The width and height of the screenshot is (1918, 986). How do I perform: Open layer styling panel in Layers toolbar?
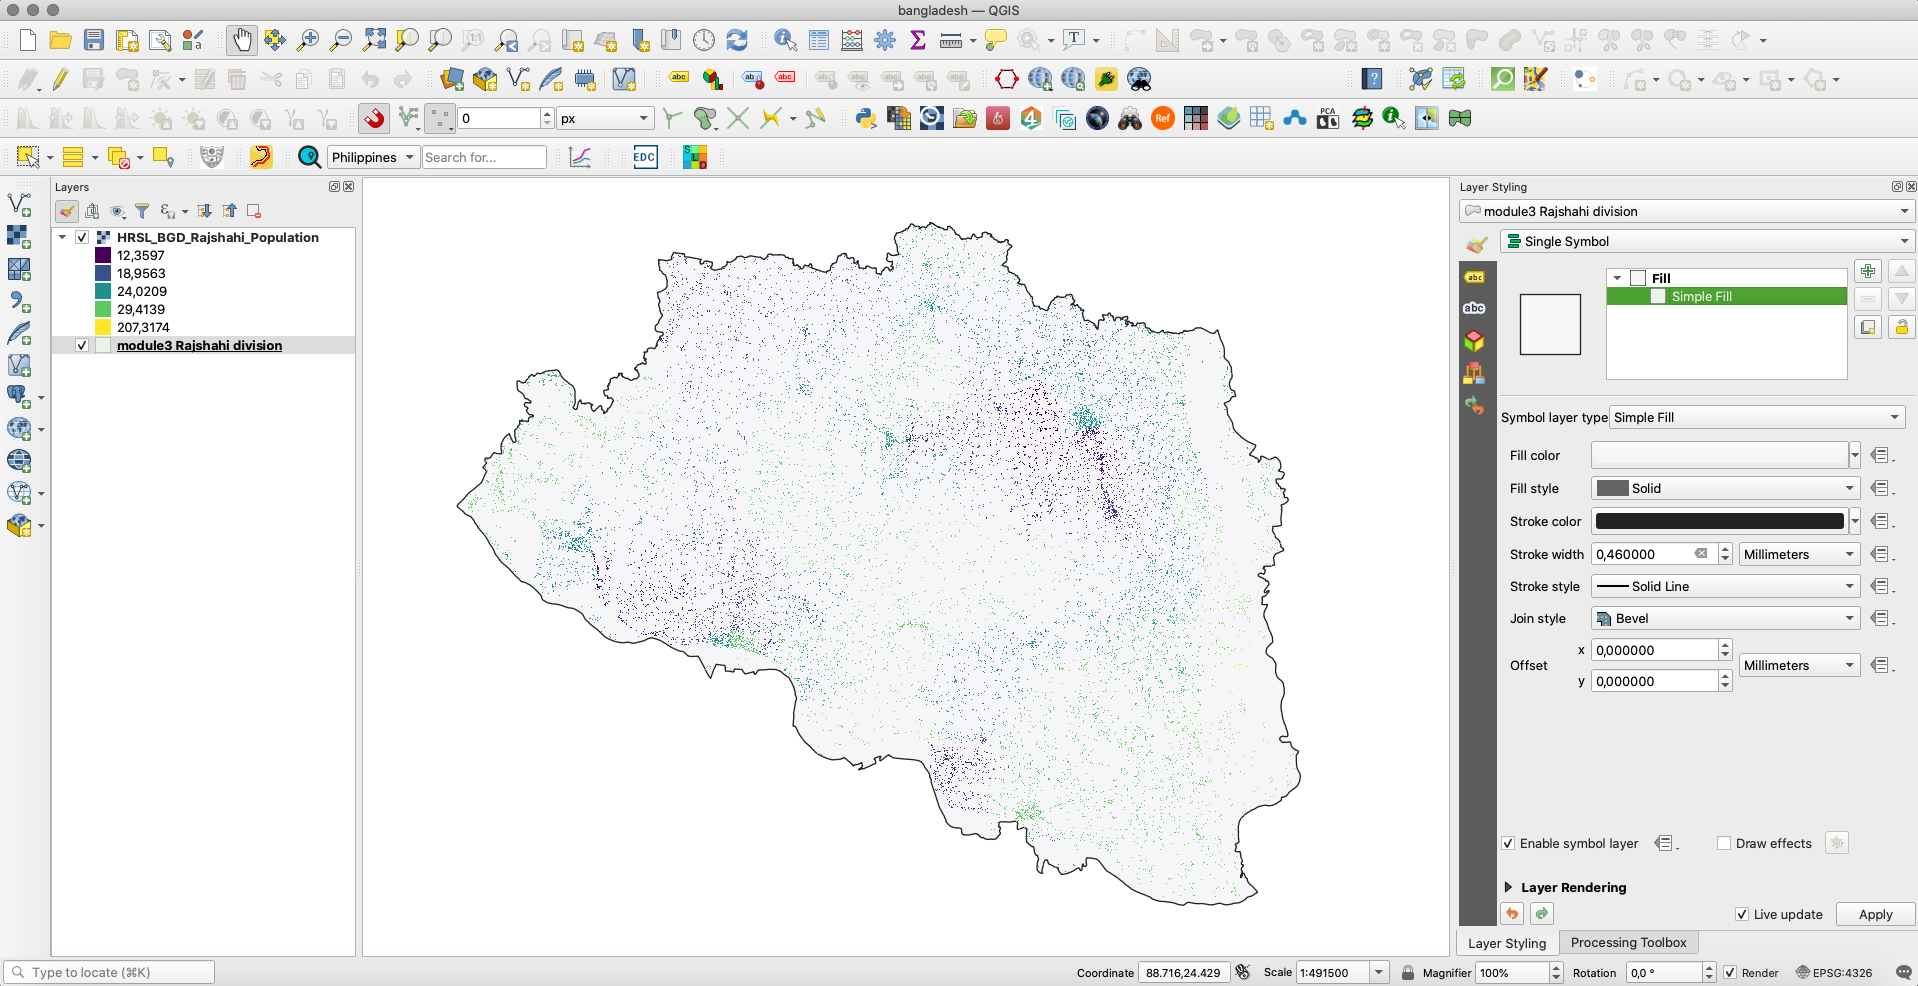tap(67, 211)
